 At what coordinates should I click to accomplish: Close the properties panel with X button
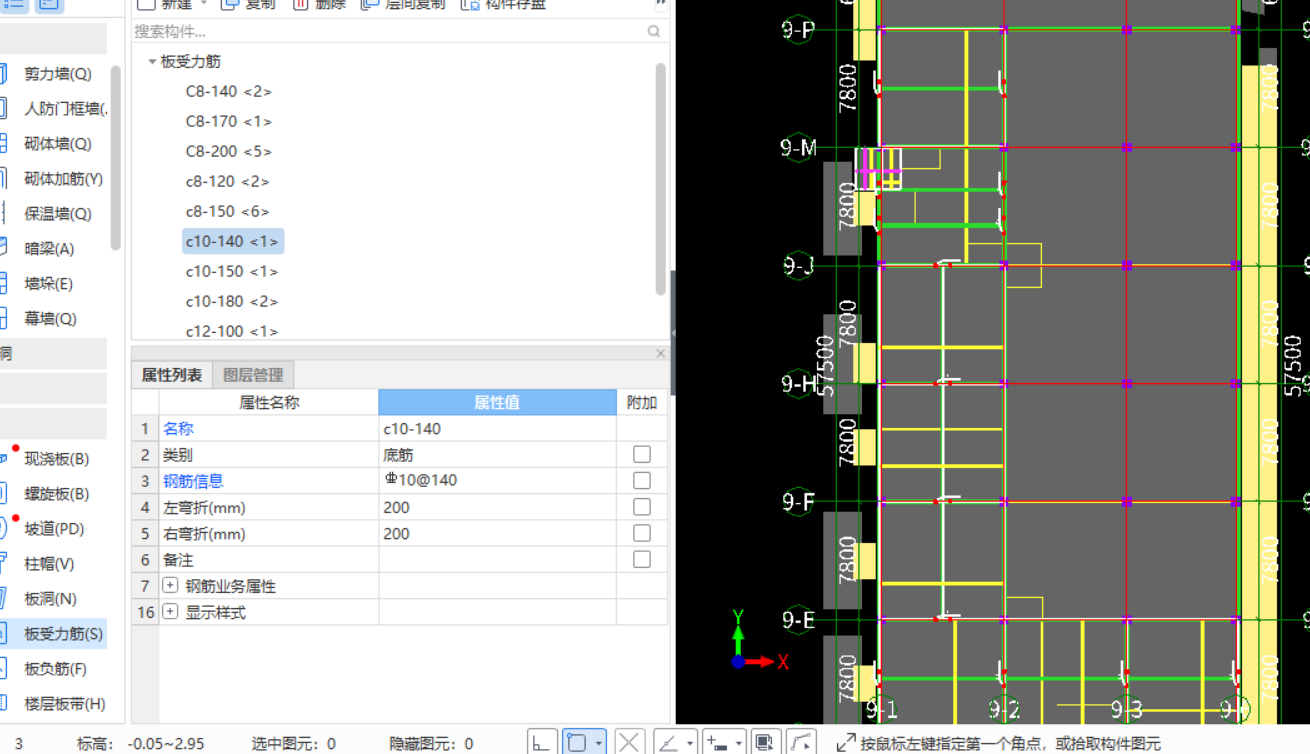[x=660, y=353]
